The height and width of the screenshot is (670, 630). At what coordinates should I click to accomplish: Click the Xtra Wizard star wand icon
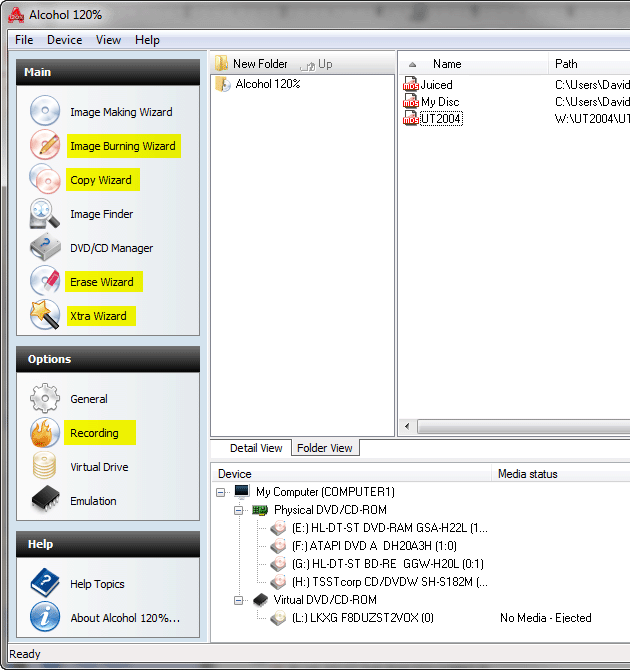click(45, 315)
